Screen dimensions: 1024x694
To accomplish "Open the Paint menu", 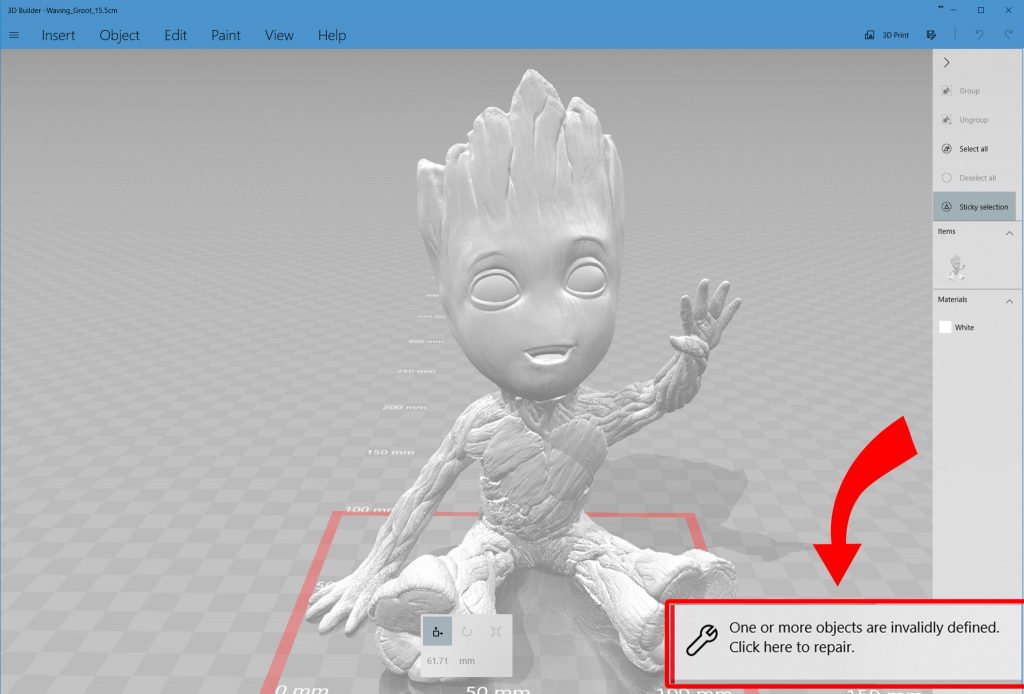I will tap(225, 35).
